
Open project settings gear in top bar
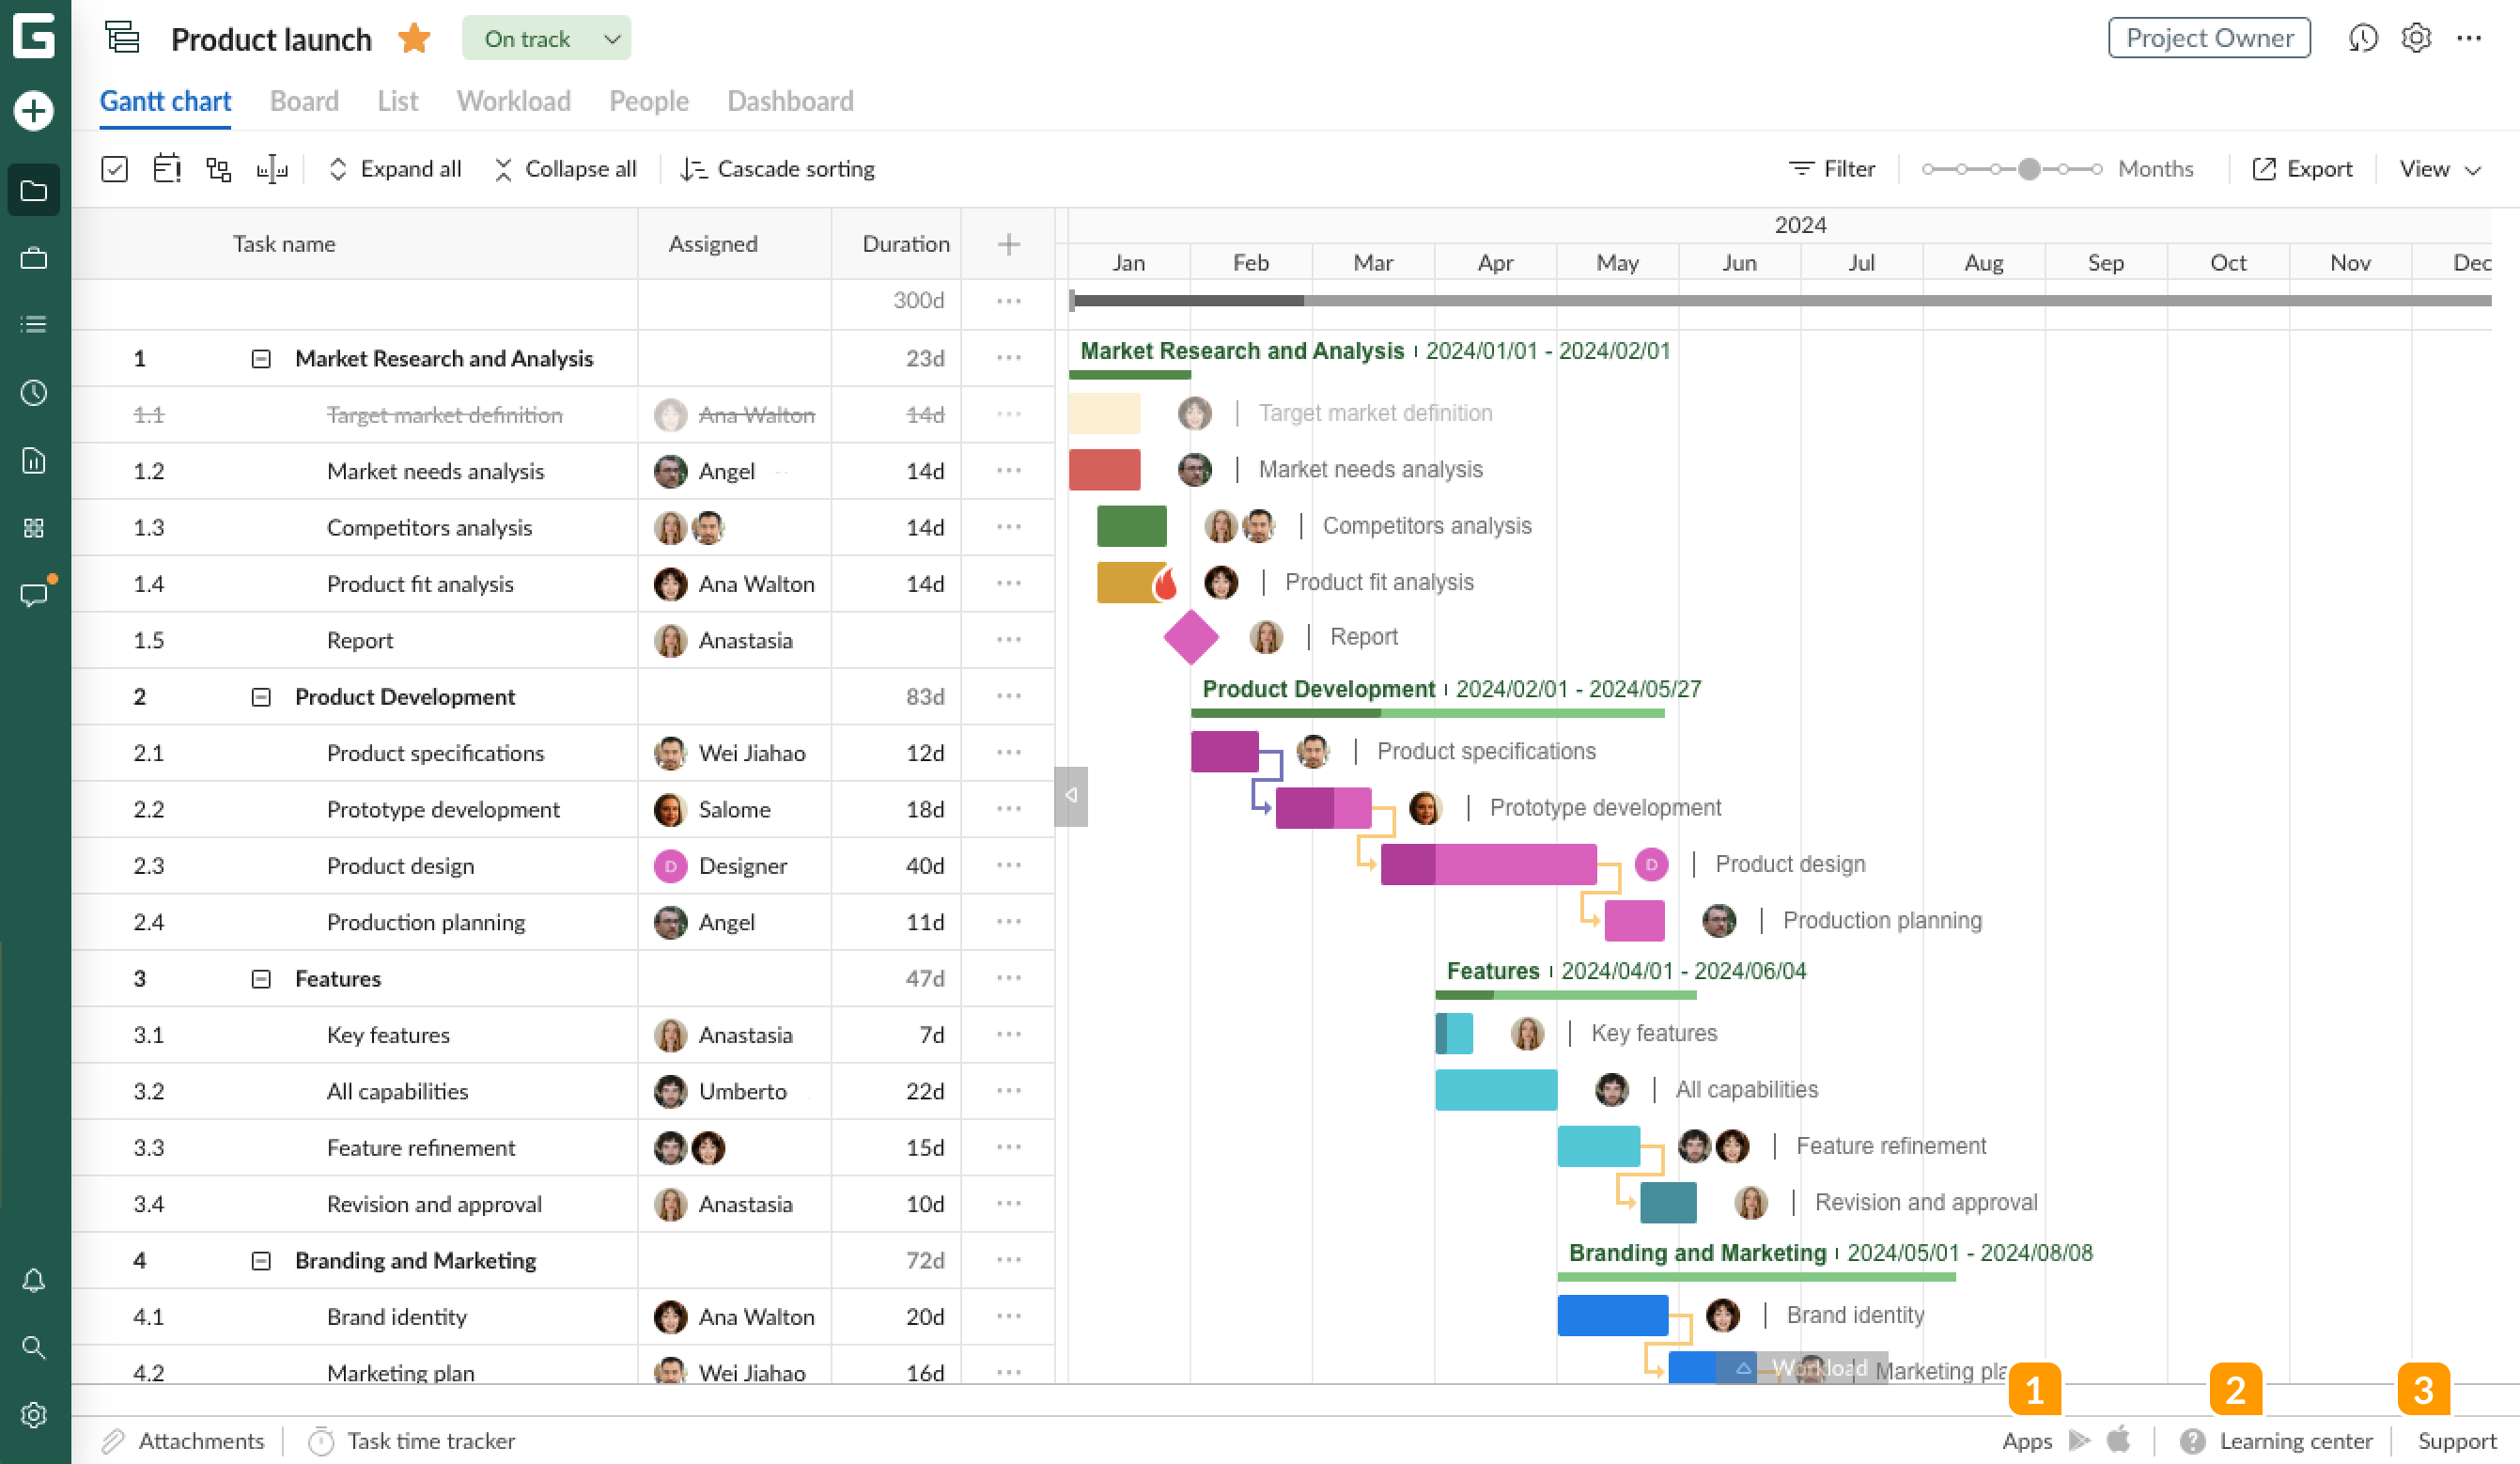pos(2416,38)
